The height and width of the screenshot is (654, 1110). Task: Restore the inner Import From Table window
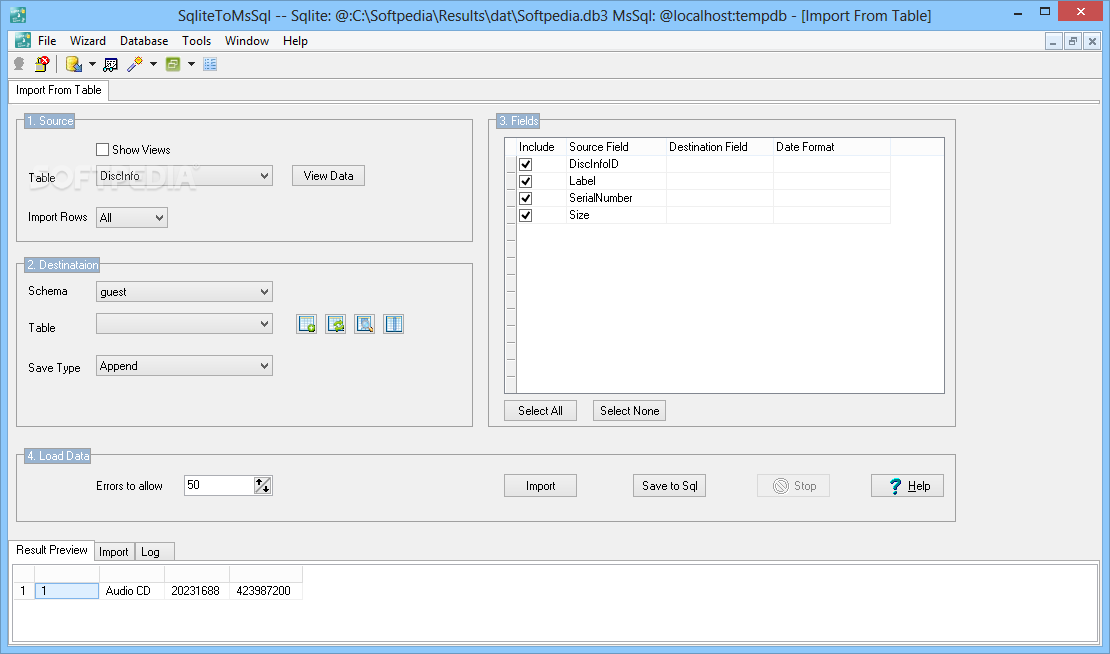click(x=1072, y=41)
